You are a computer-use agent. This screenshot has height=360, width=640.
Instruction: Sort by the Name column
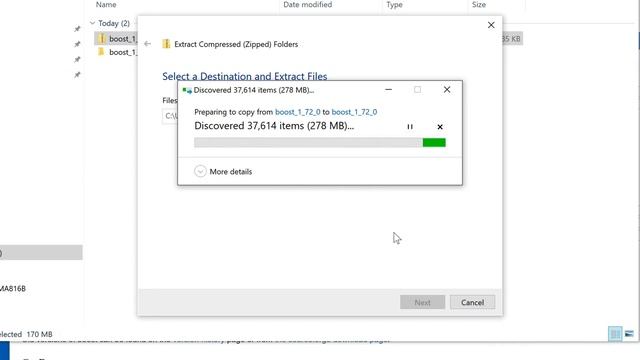pos(106,5)
